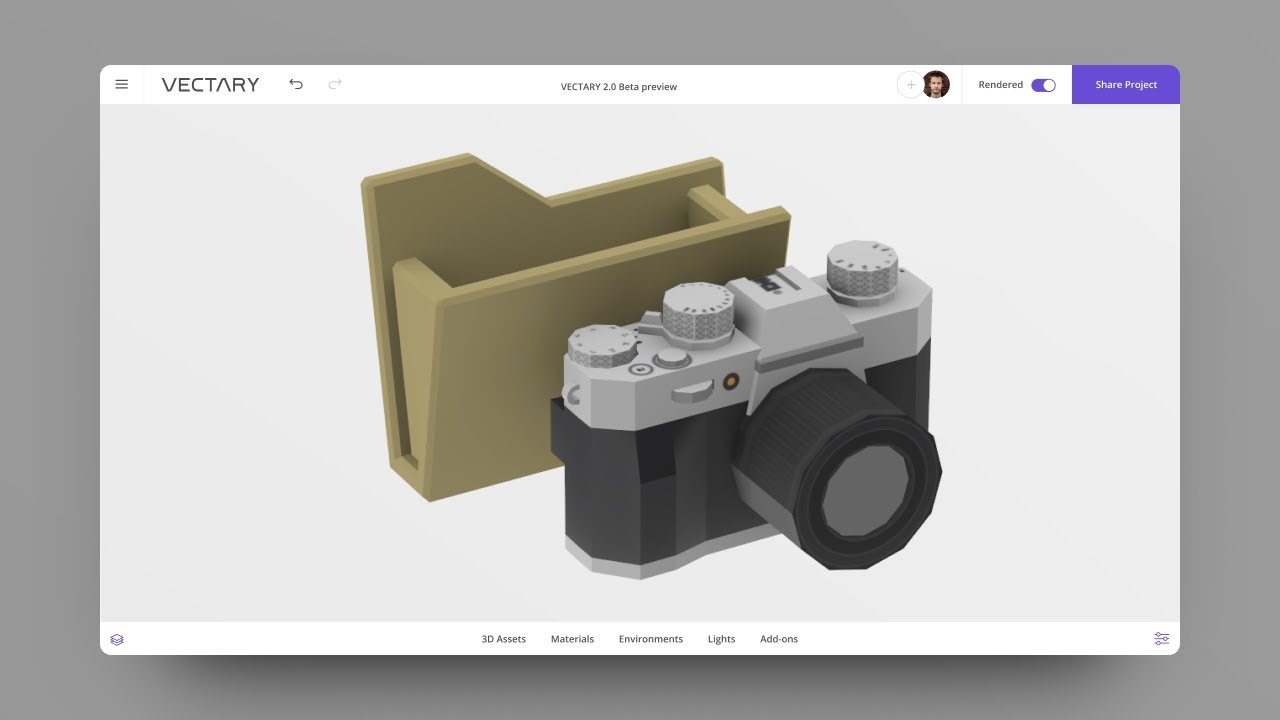Open the hamburger main menu
The height and width of the screenshot is (720, 1280).
(x=122, y=84)
